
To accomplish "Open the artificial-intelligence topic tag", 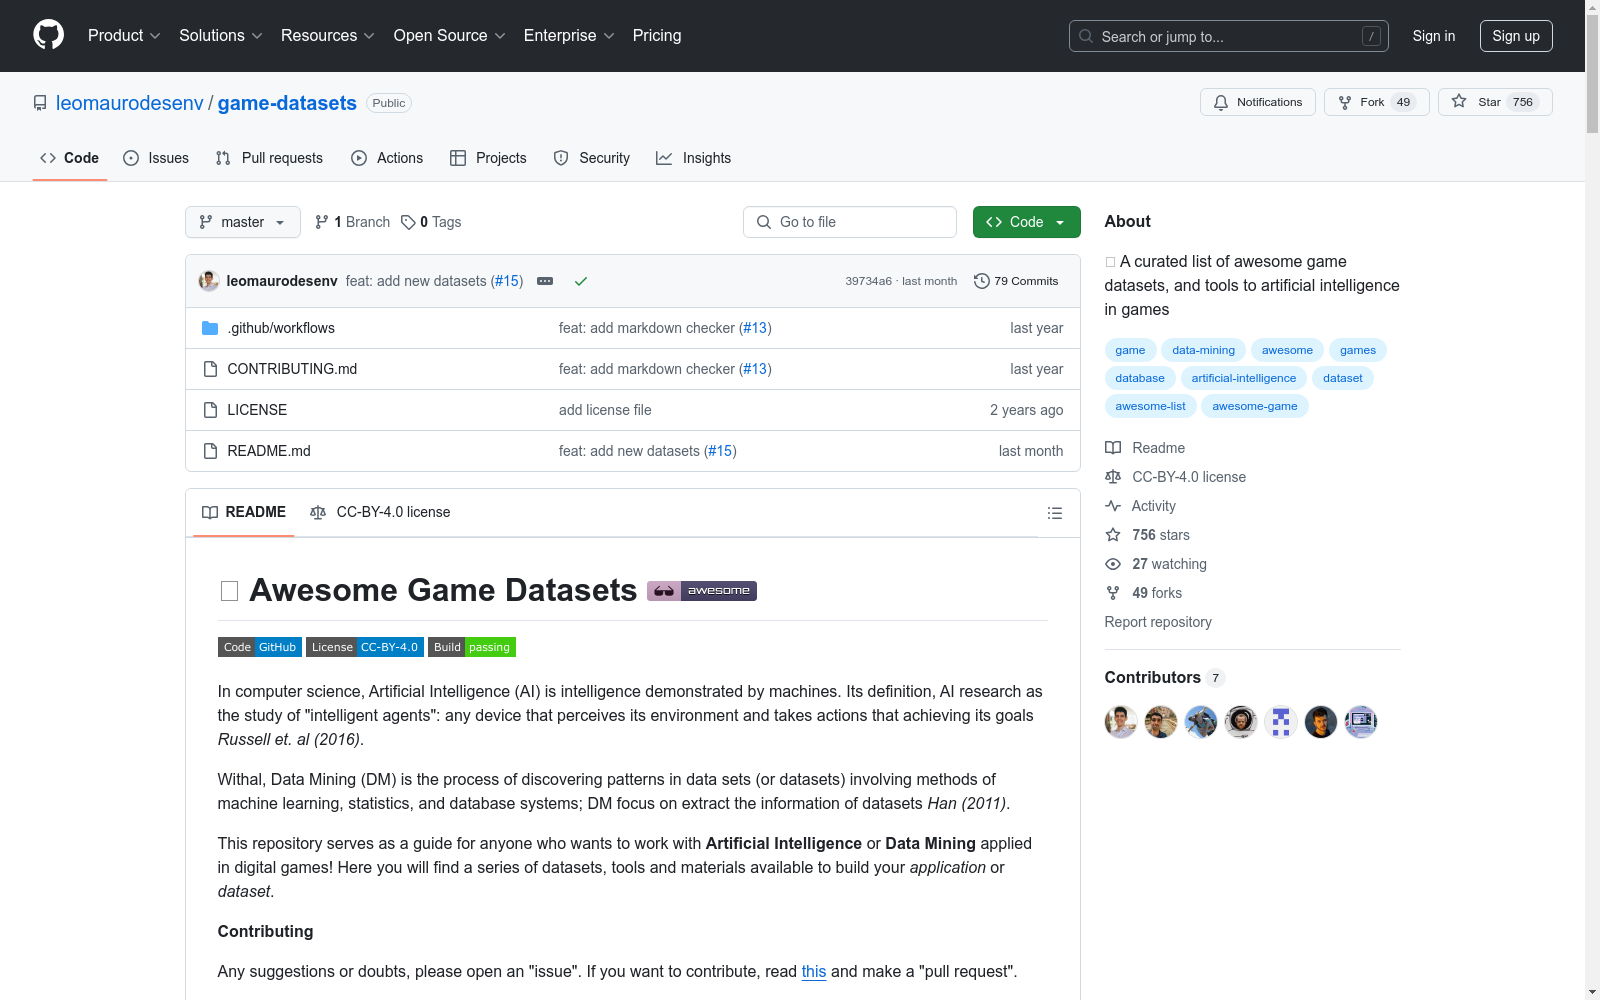I will click(1244, 378).
